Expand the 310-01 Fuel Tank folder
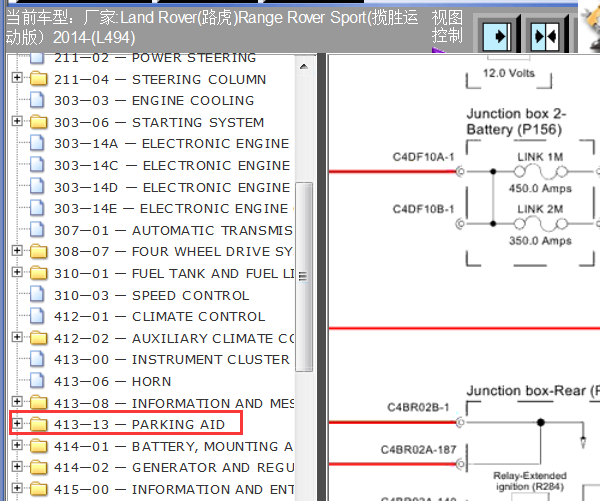The image size is (600, 501). (x=17, y=272)
